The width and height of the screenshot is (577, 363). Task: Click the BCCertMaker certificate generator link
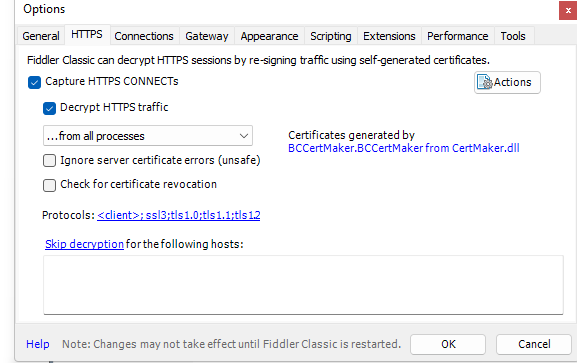coord(404,148)
